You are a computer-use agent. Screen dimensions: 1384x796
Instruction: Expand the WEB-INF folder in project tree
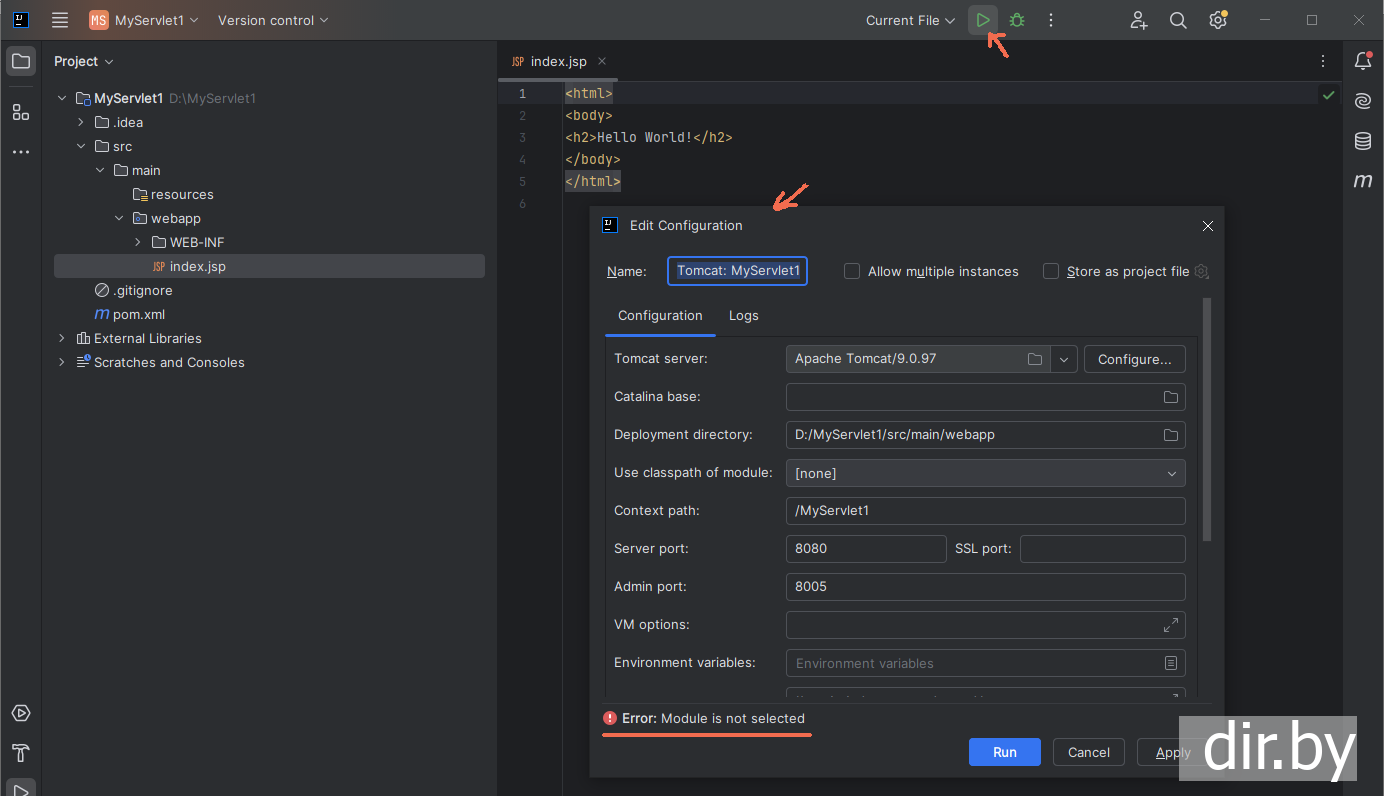pos(138,242)
